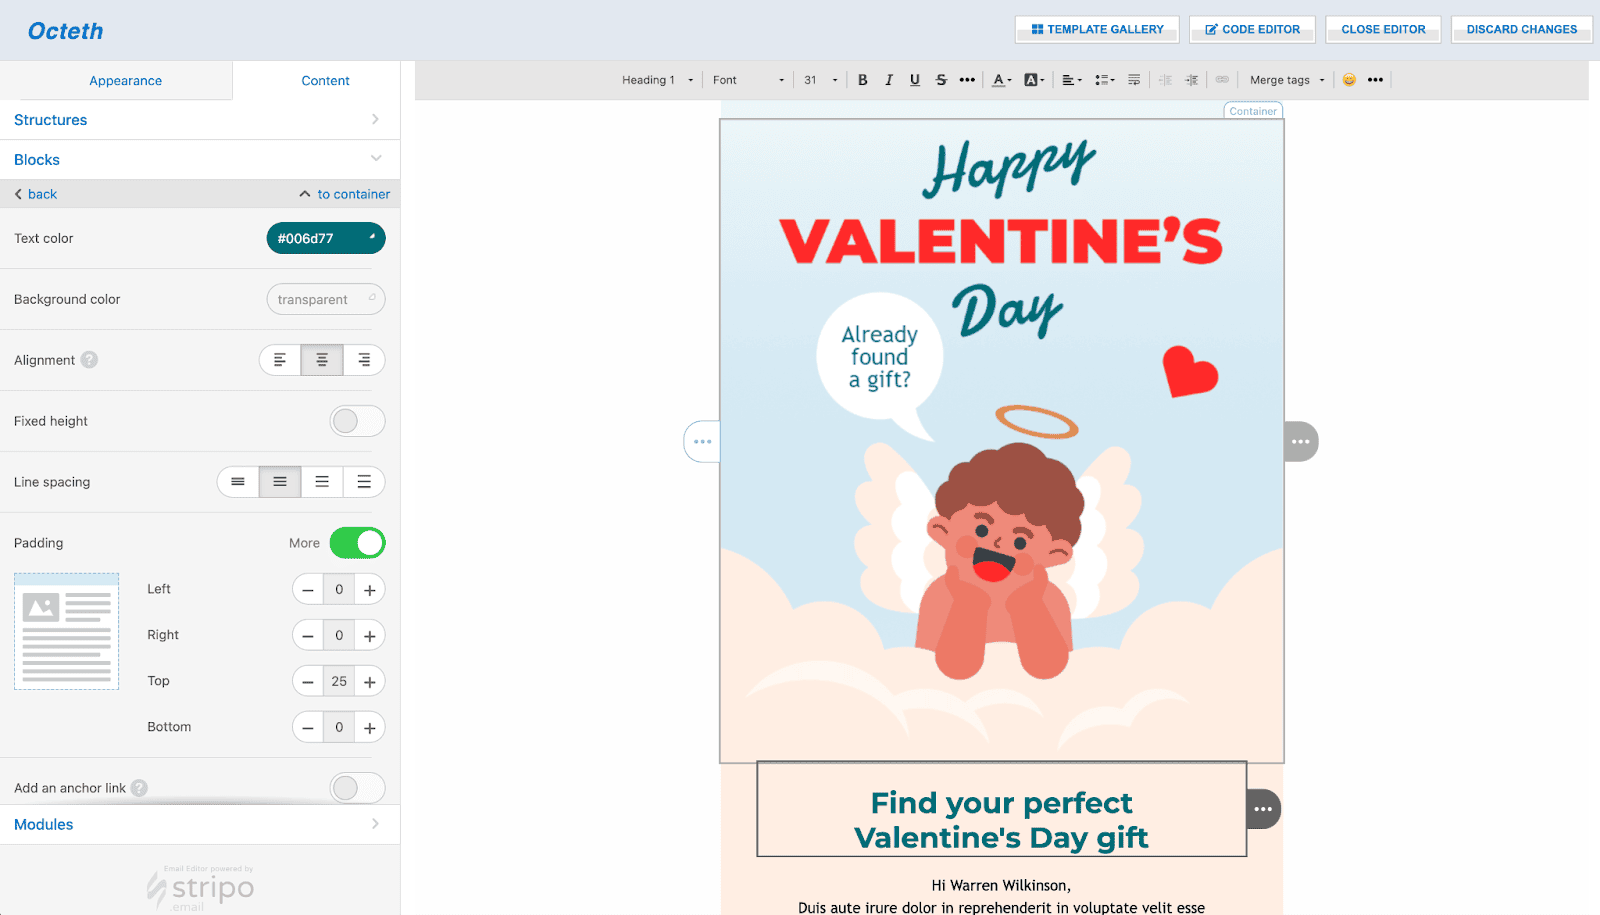Select center alignment in the Alignment row
The image size is (1600, 915).
click(322, 360)
